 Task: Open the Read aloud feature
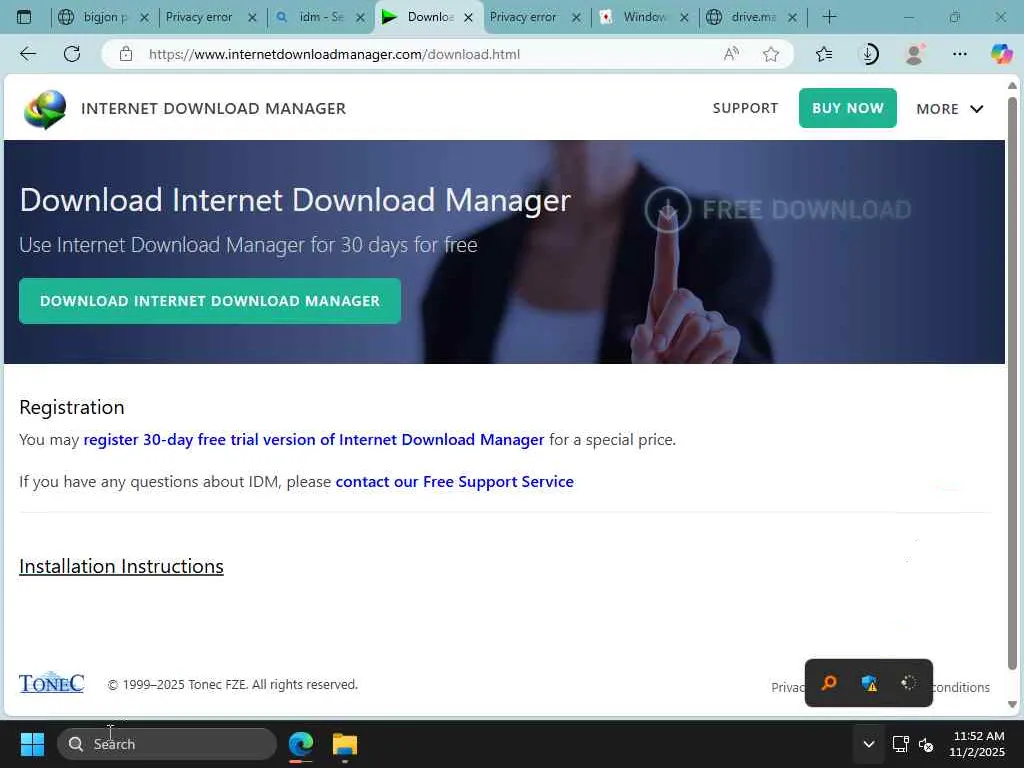731,54
